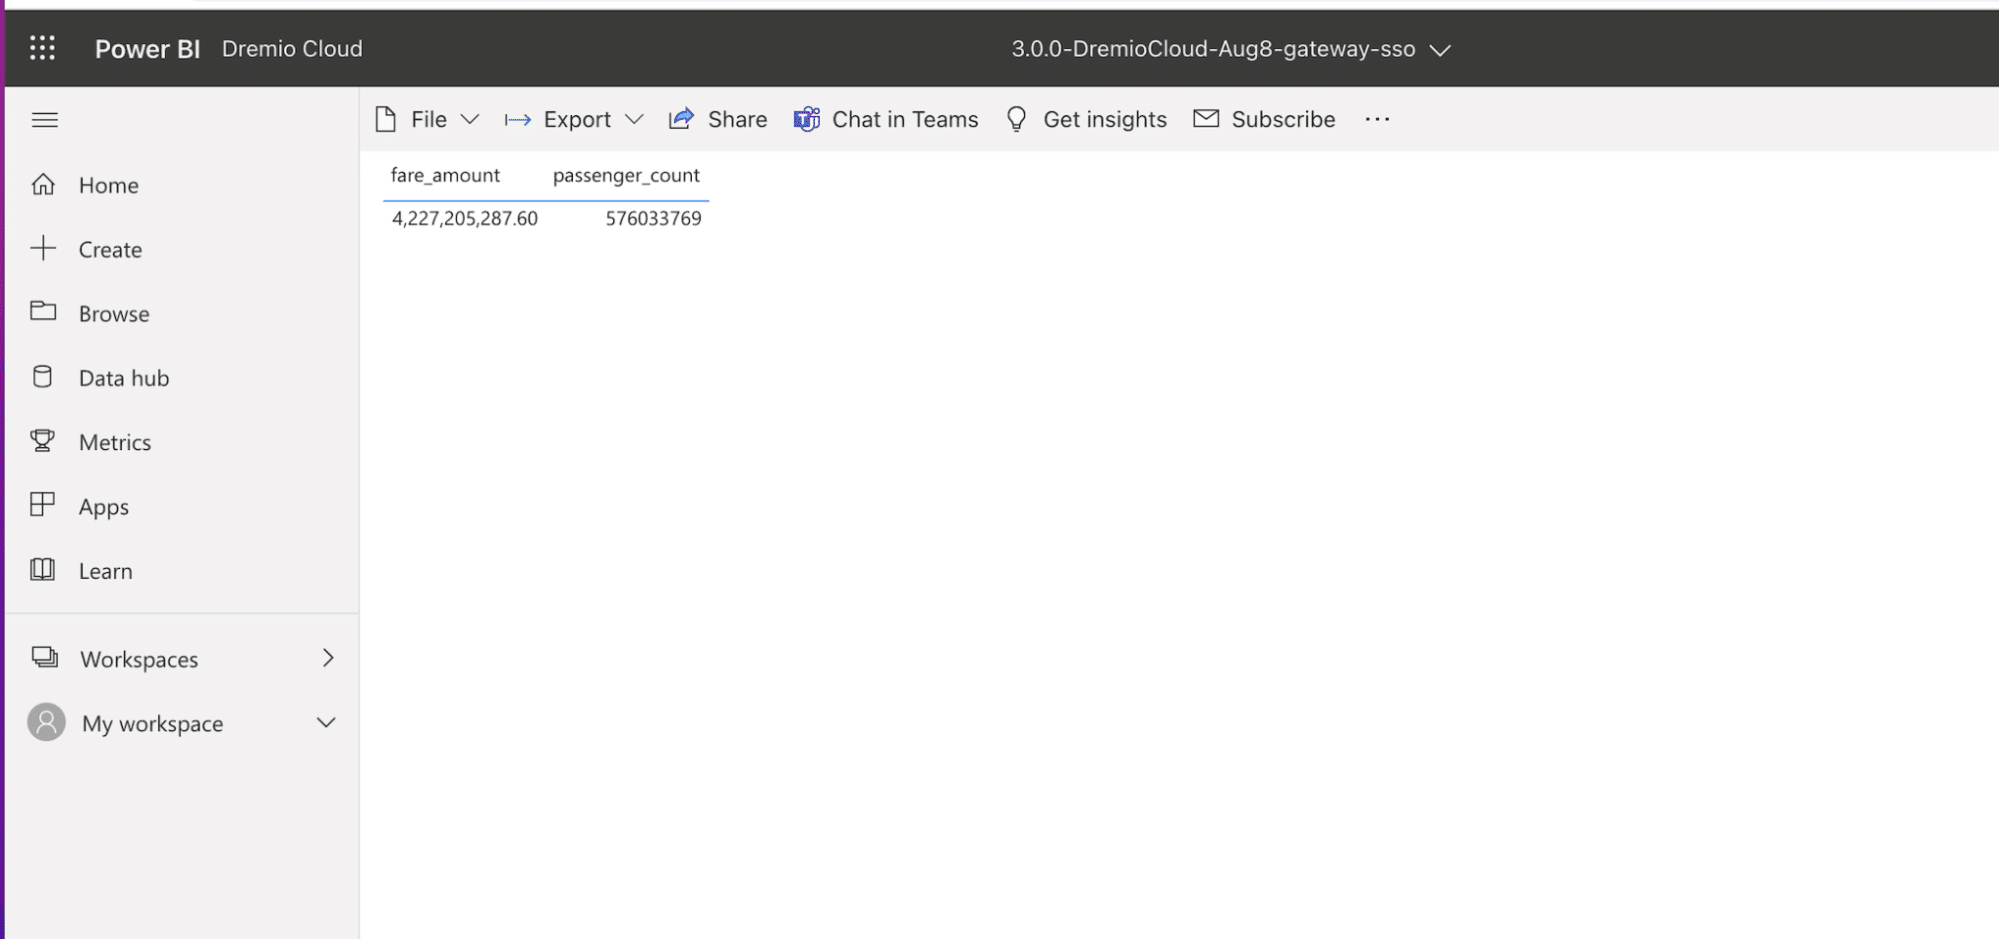Click the Microsoft 365 app launcher grid
This screenshot has width=1999, height=939.
(x=43, y=47)
